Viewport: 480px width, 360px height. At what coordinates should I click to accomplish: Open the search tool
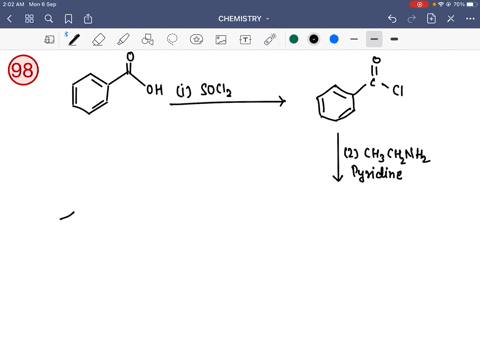tap(49, 19)
